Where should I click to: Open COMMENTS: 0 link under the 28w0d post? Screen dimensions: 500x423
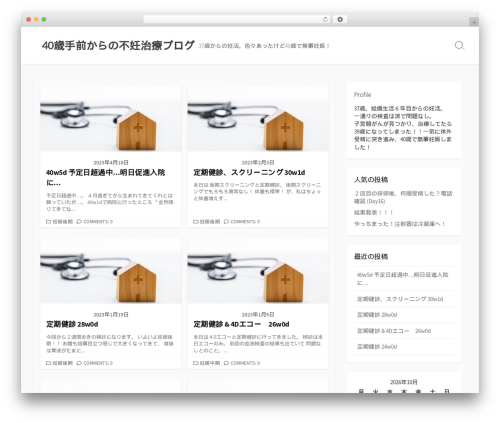click(98, 363)
